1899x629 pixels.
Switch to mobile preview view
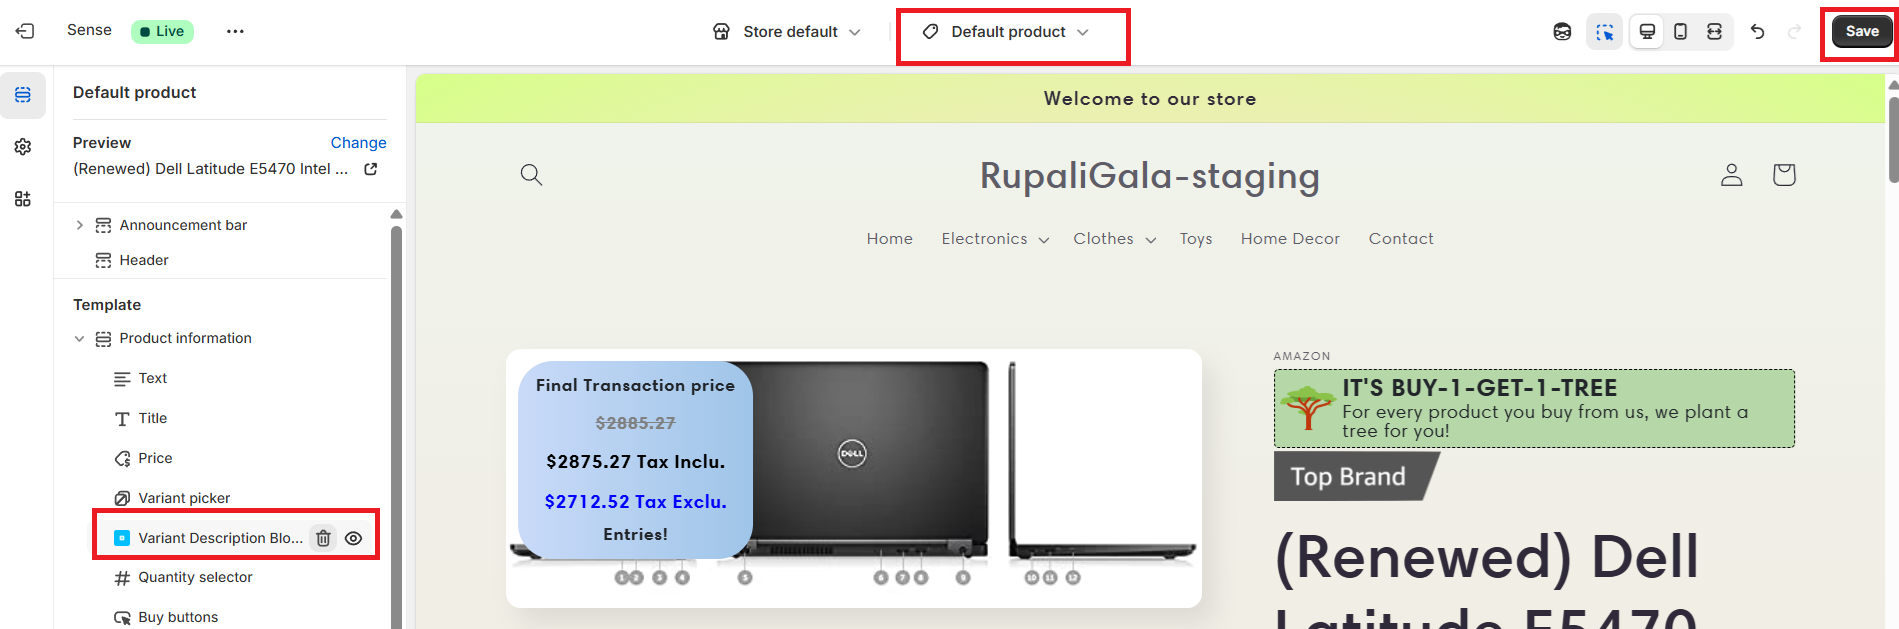(1681, 32)
